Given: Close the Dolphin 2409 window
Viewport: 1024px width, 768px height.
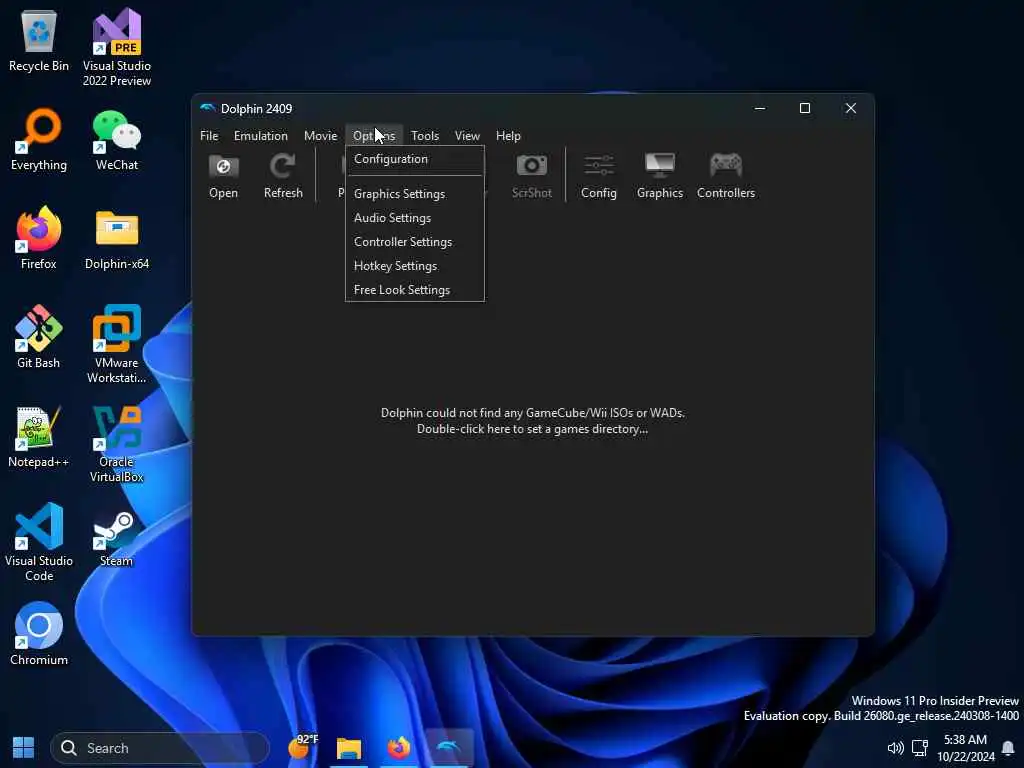Looking at the screenshot, I should tap(850, 108).
